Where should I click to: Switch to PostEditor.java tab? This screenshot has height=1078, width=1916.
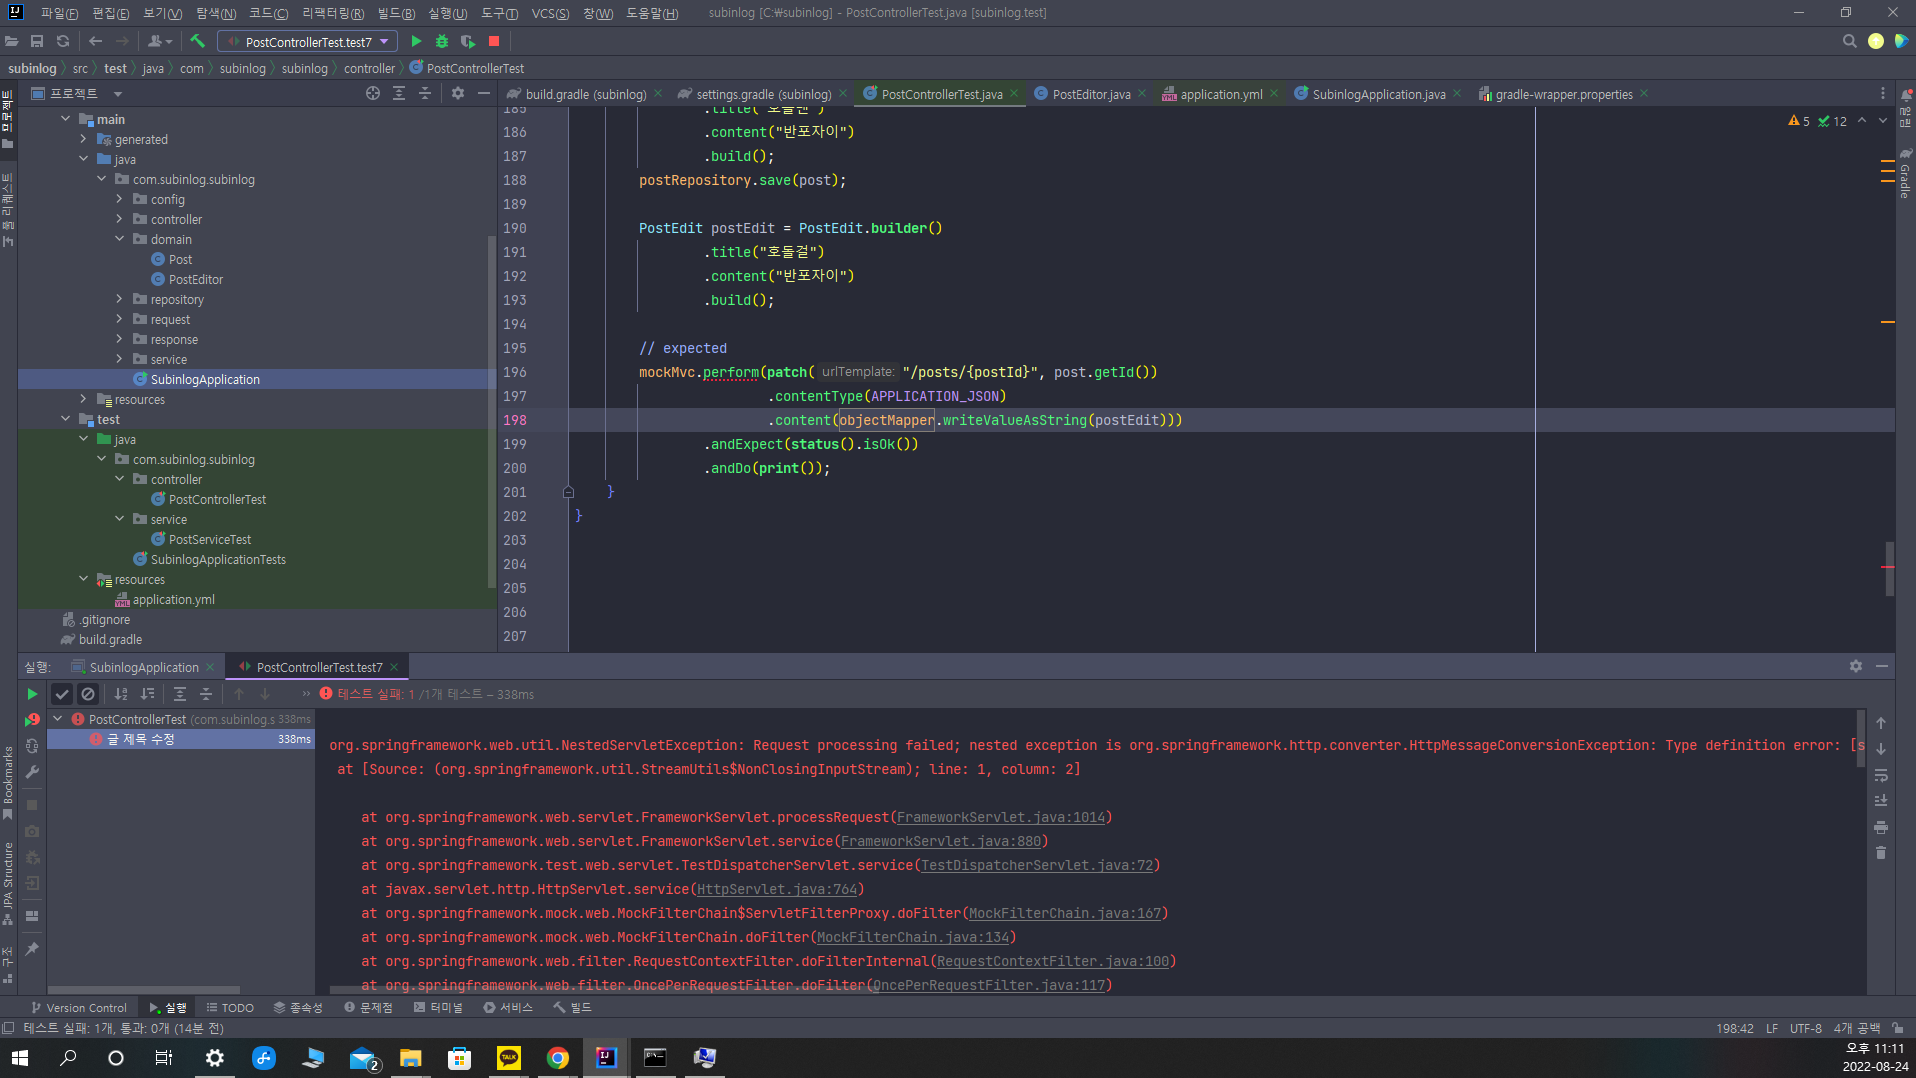[1091, 94]
